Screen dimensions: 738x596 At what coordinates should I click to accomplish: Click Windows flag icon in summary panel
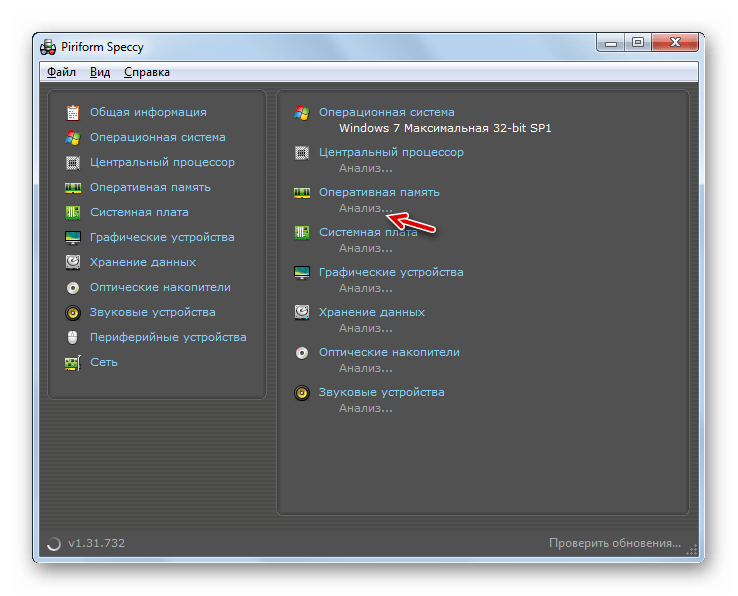tap(302, 113)
